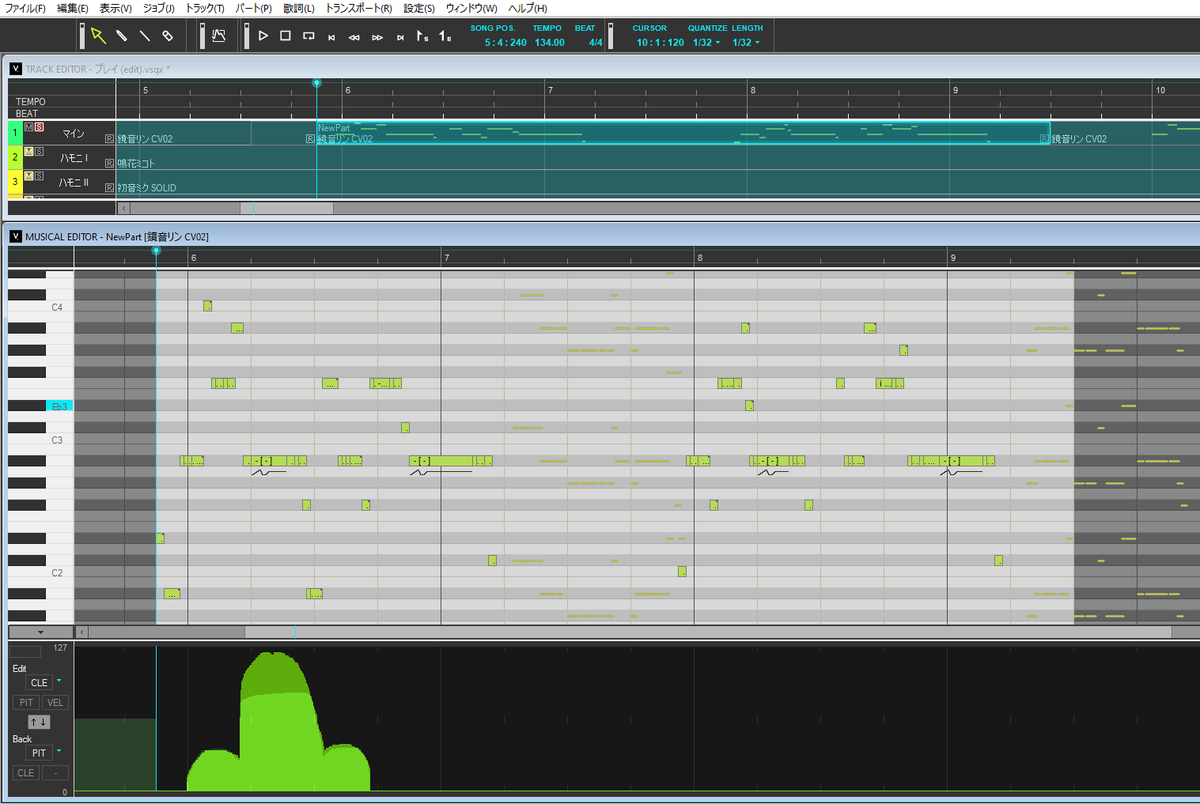Toggle render button on track 1 マイン

(109, 139)
